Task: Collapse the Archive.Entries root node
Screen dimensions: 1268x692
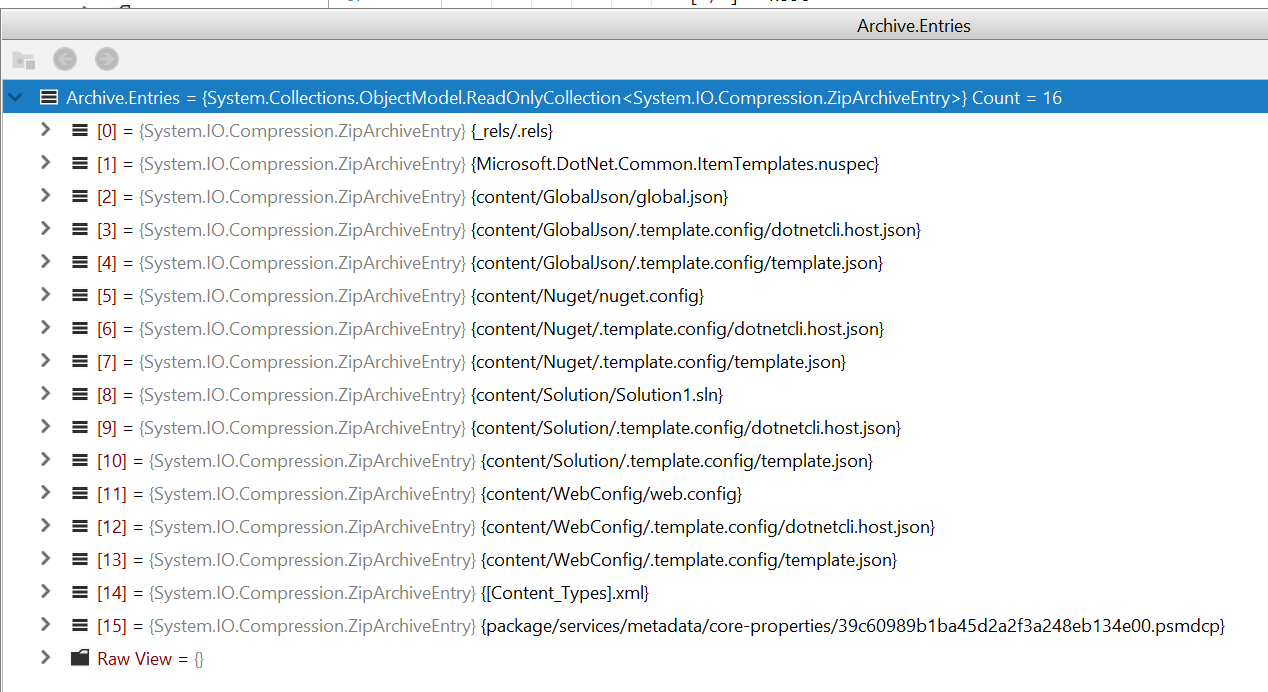Action: pos(15,98)
